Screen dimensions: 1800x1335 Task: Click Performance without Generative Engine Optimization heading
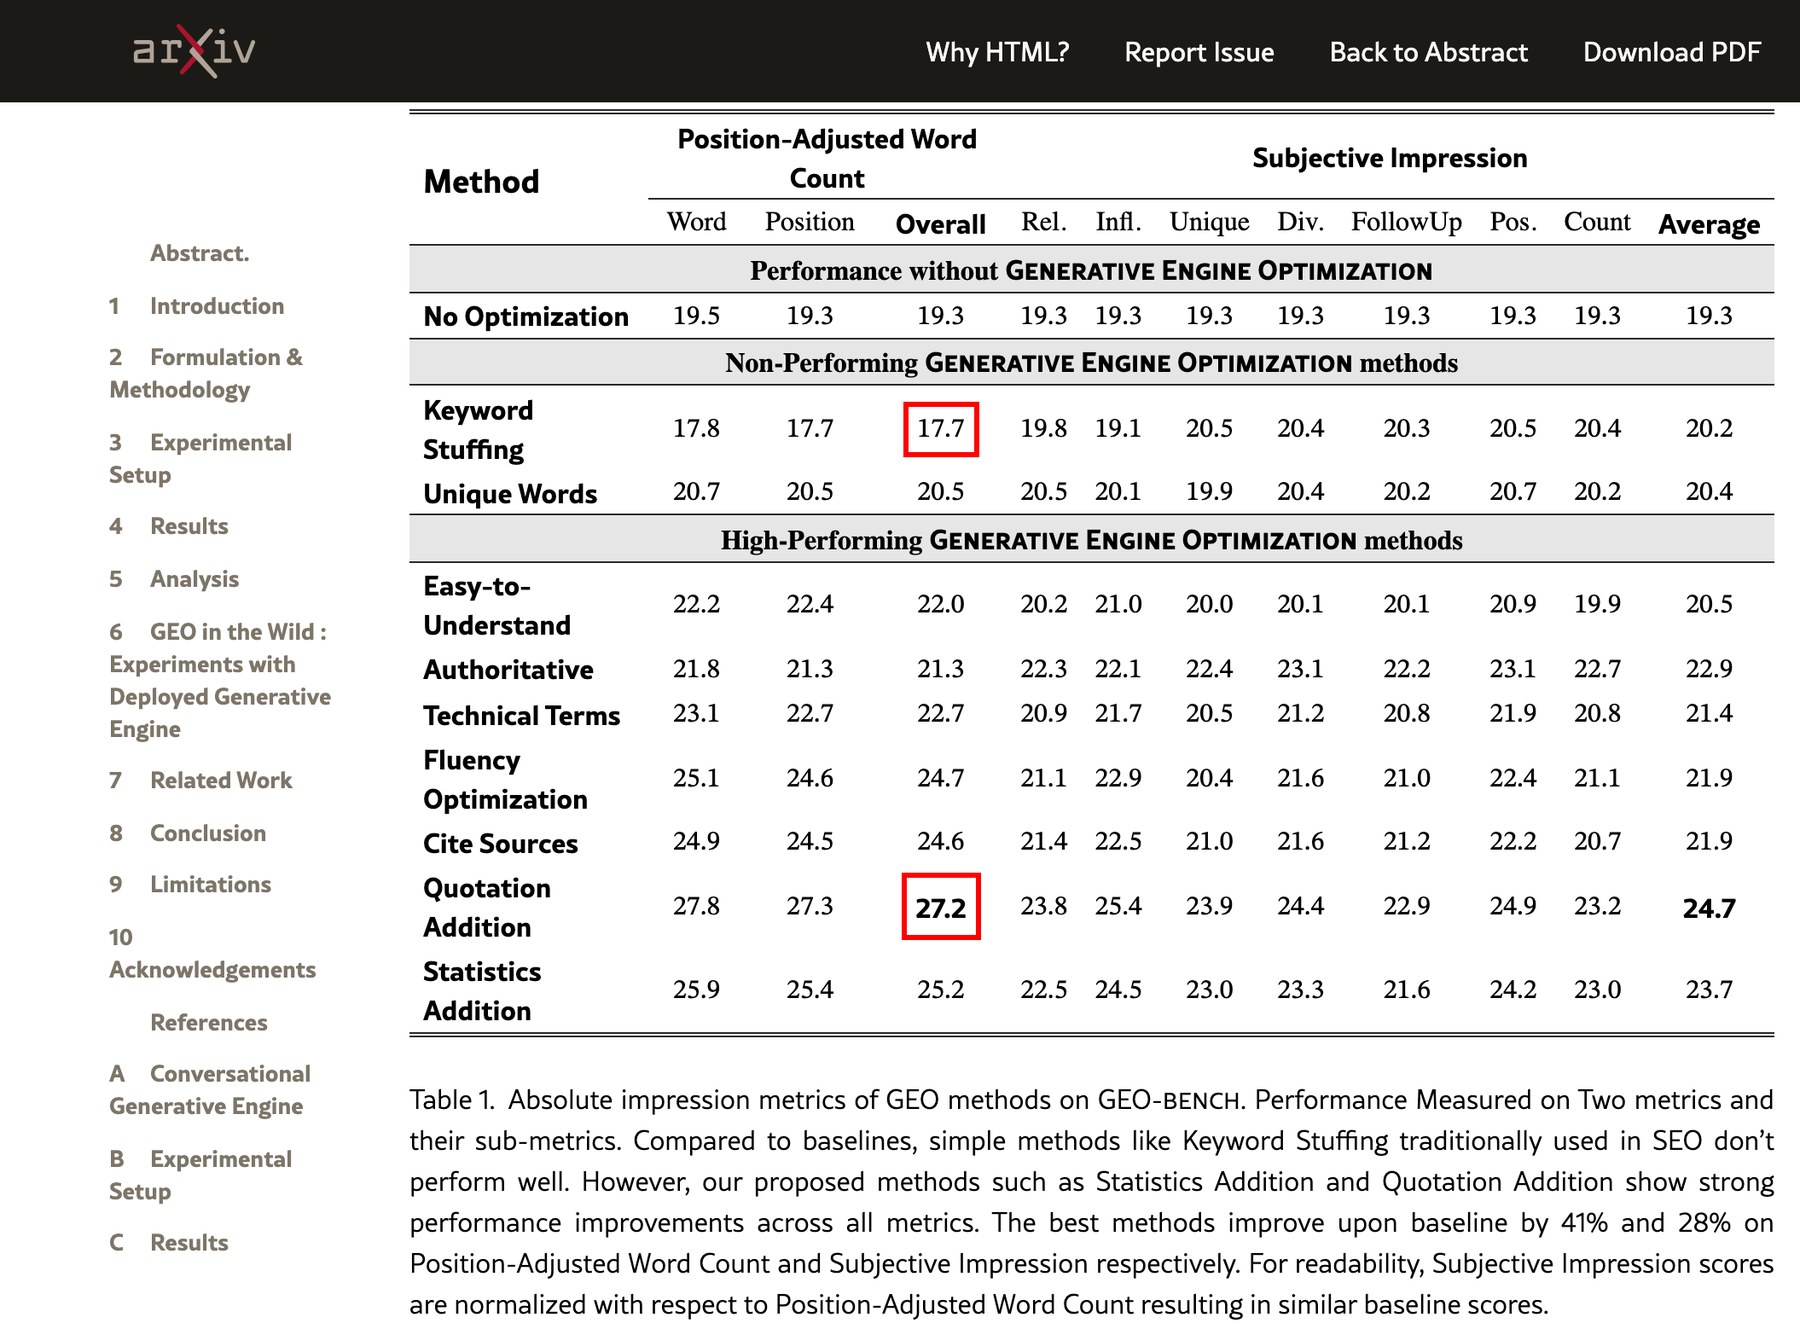coord(1091,270)
